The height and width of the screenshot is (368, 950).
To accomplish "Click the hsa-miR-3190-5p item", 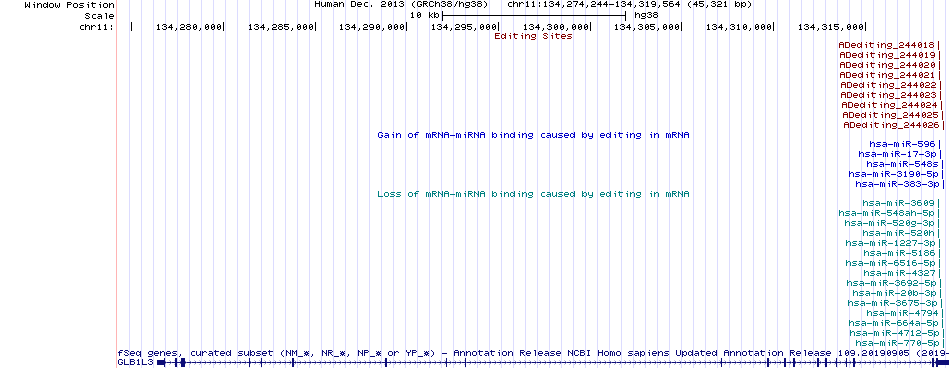I will click(895, 174).
